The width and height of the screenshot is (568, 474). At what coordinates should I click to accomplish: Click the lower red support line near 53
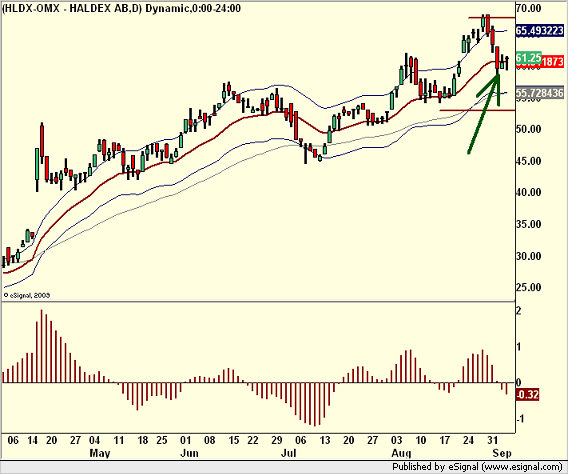[x=477, y=110]
